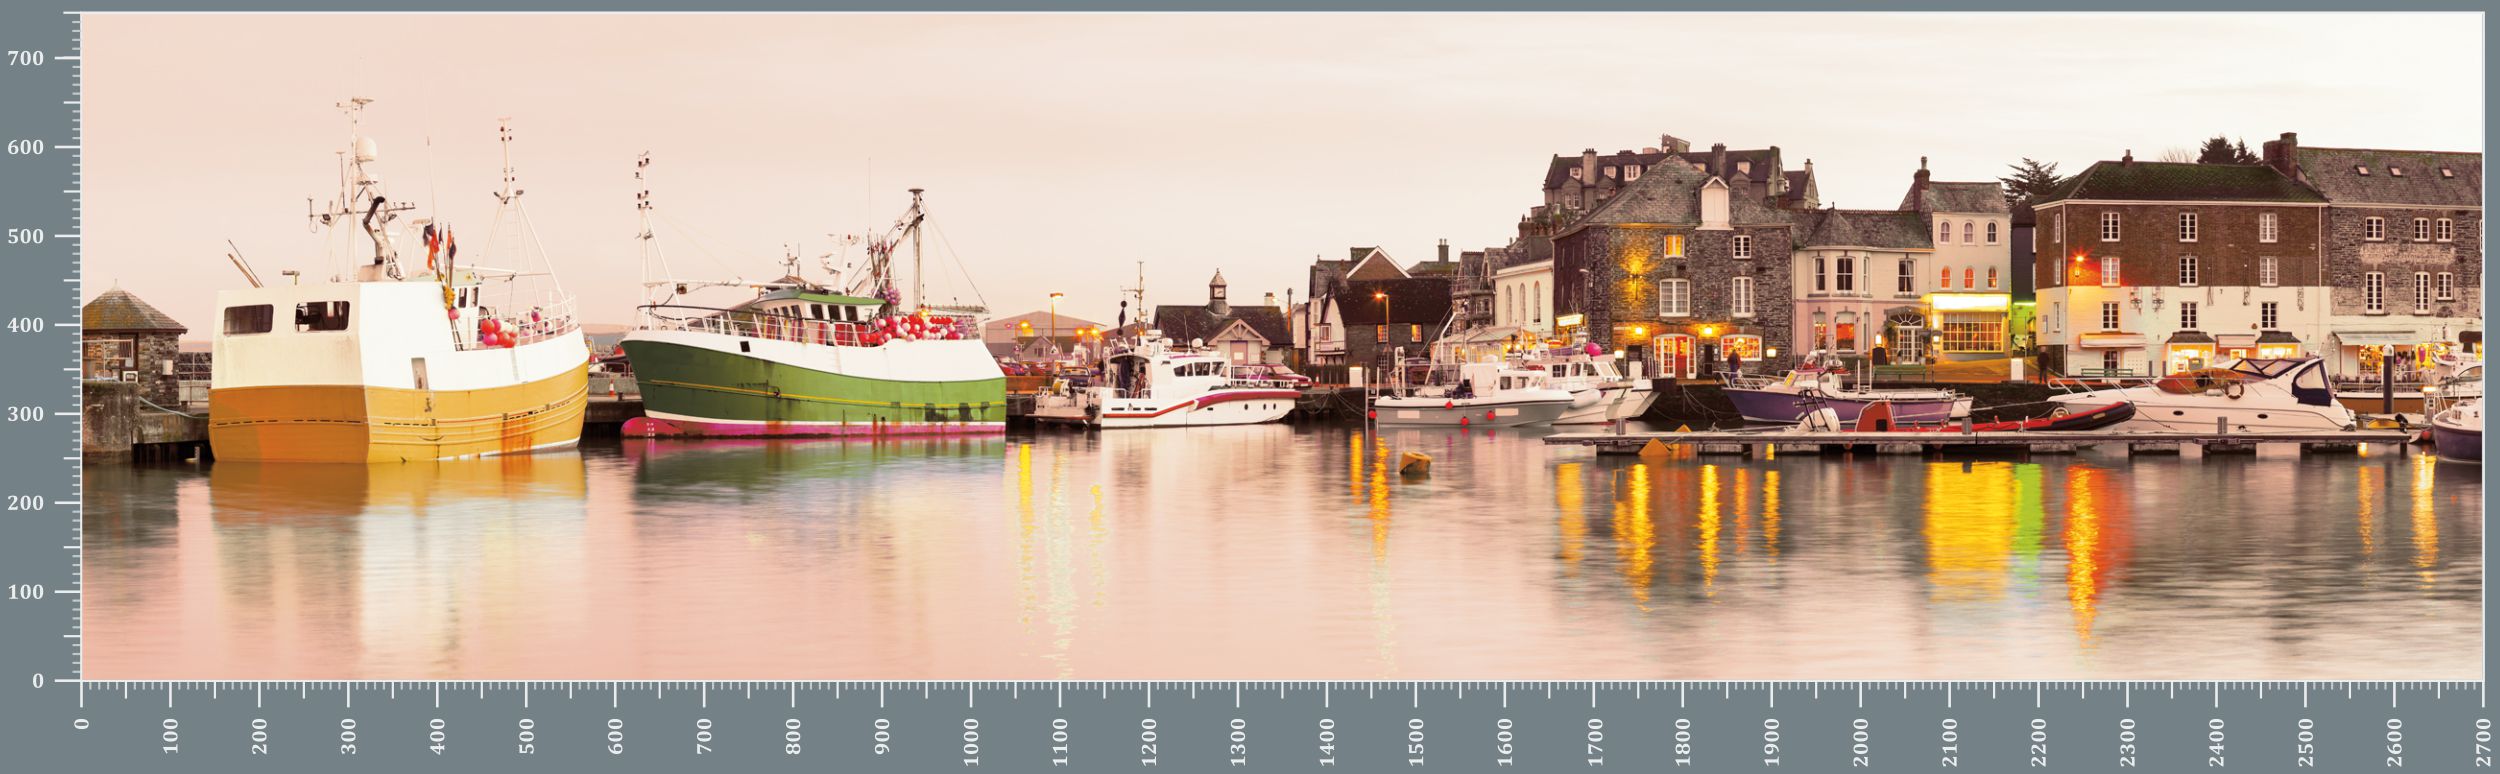Select the "2300" ruler label
Viewport: 2500px width, 774px height.
2127,741
